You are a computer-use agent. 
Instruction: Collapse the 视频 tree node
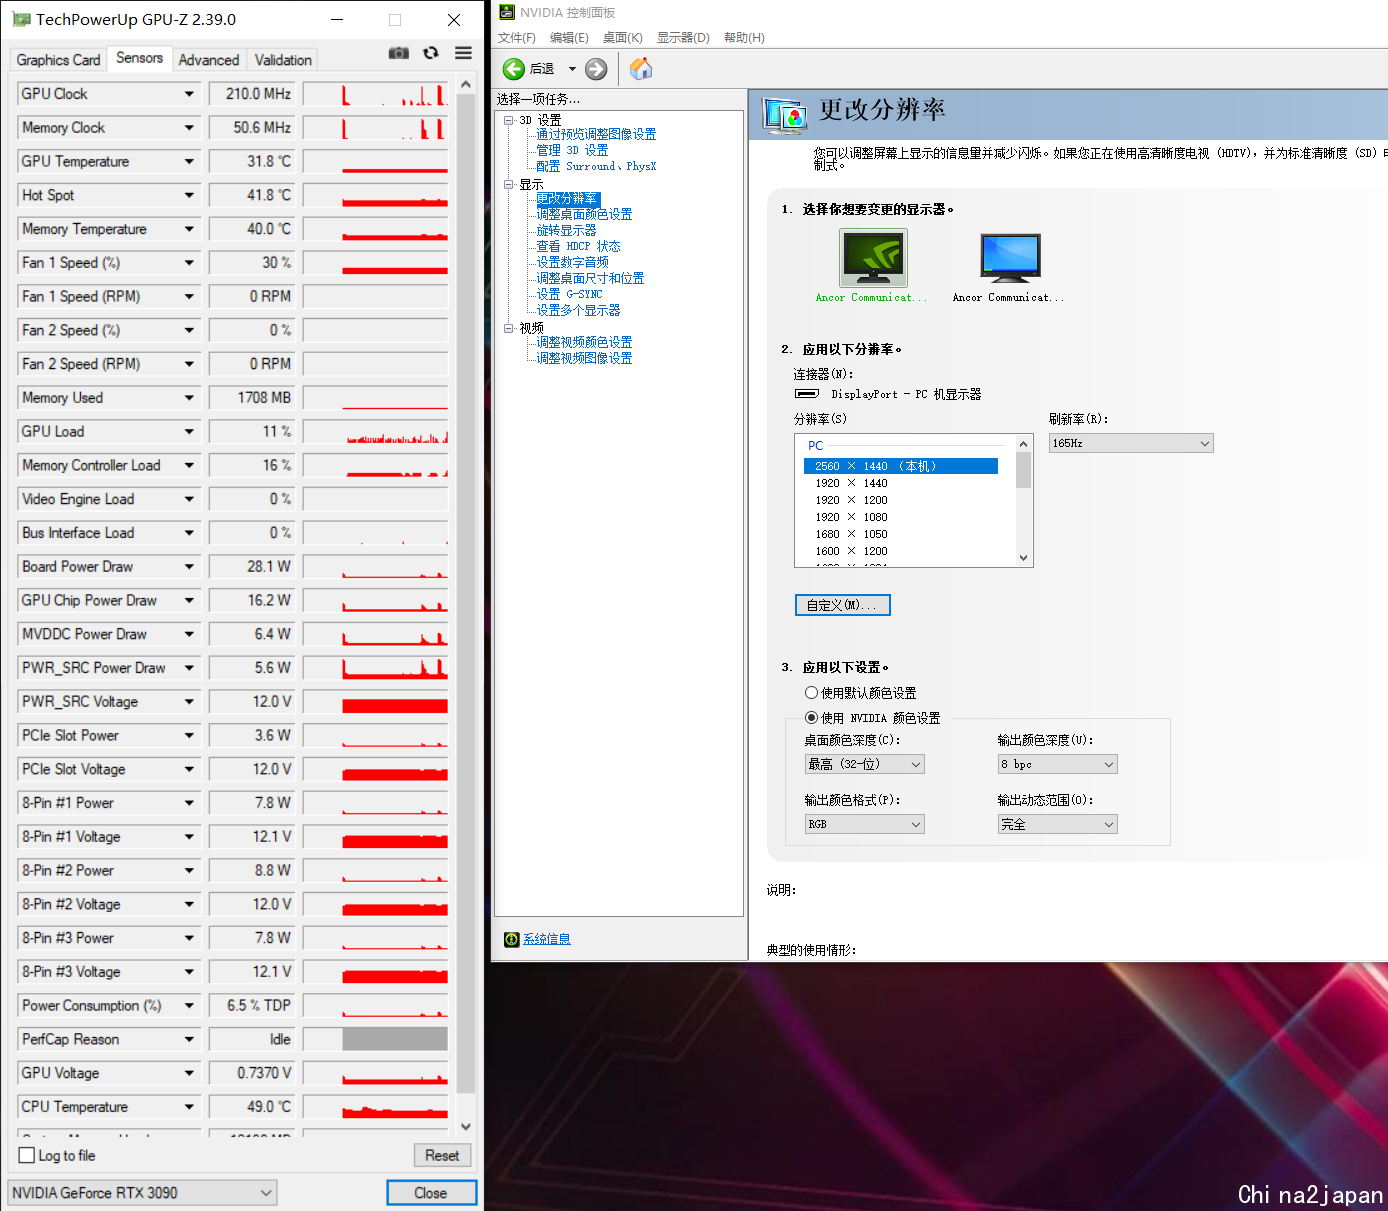(508, 327)
